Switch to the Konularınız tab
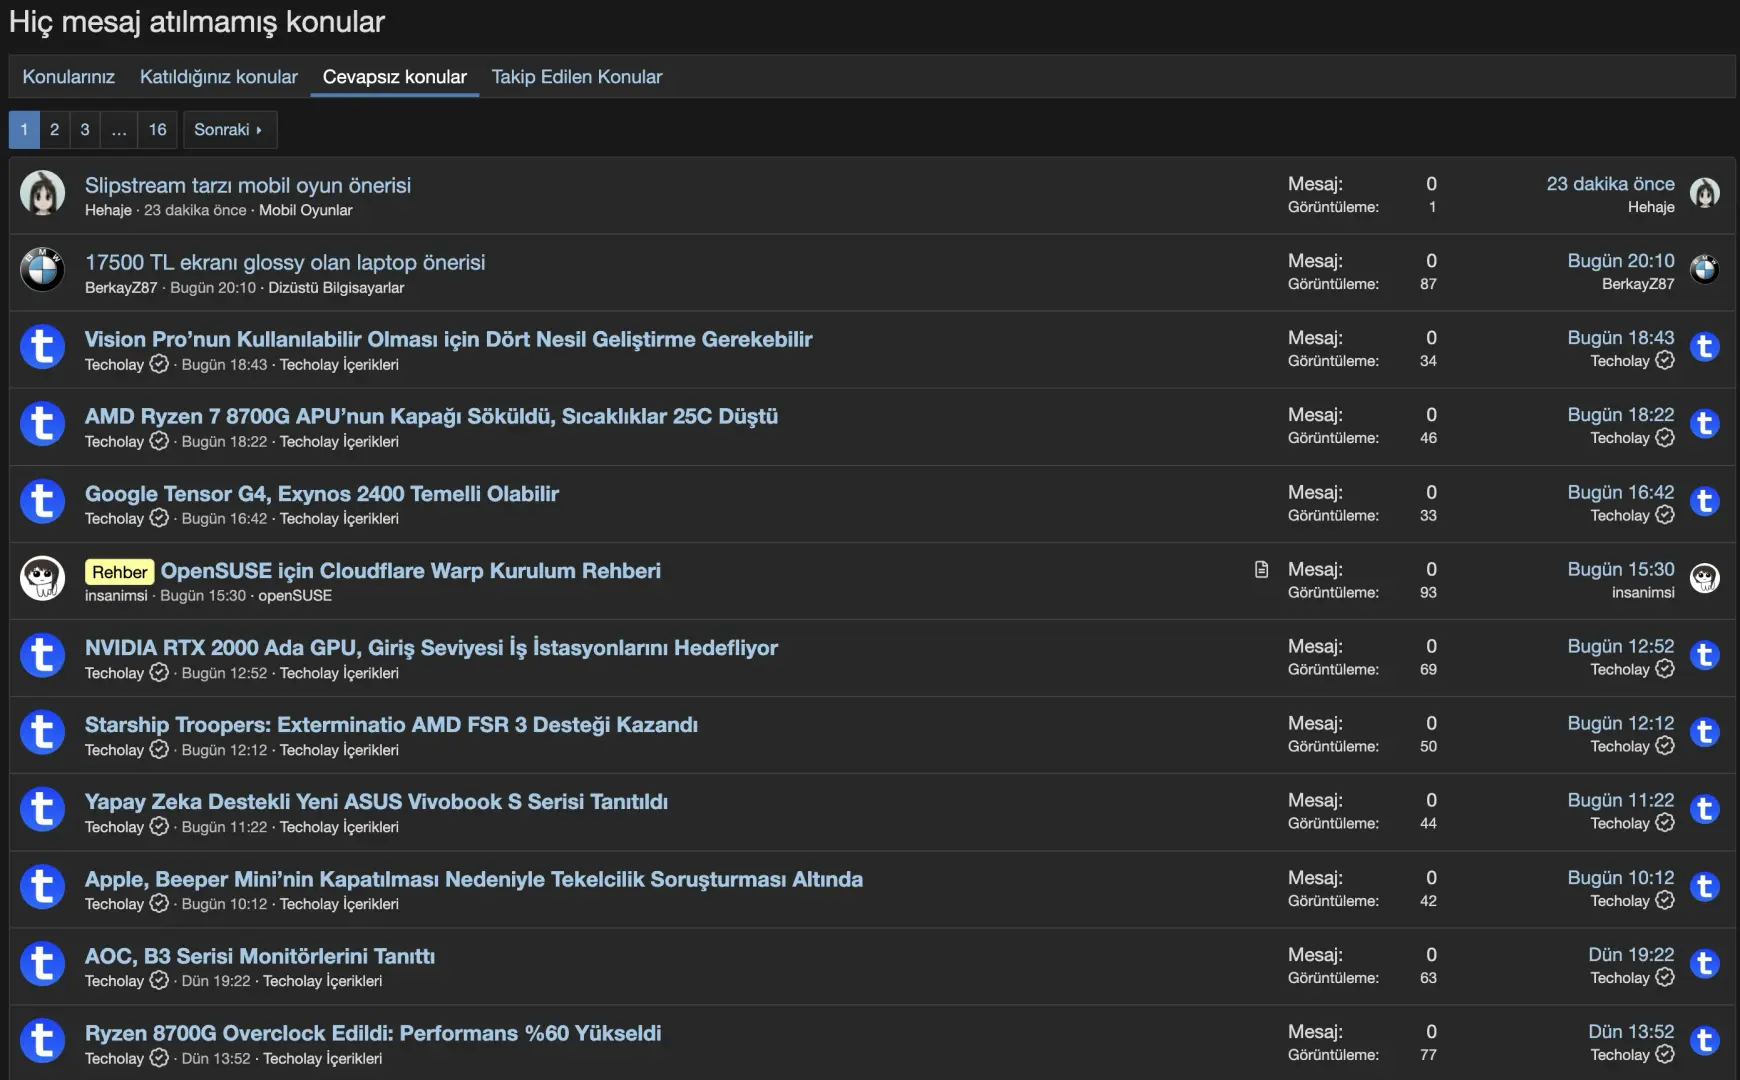Viewport: 1740px width, 1080px height. tap(69, 77)
